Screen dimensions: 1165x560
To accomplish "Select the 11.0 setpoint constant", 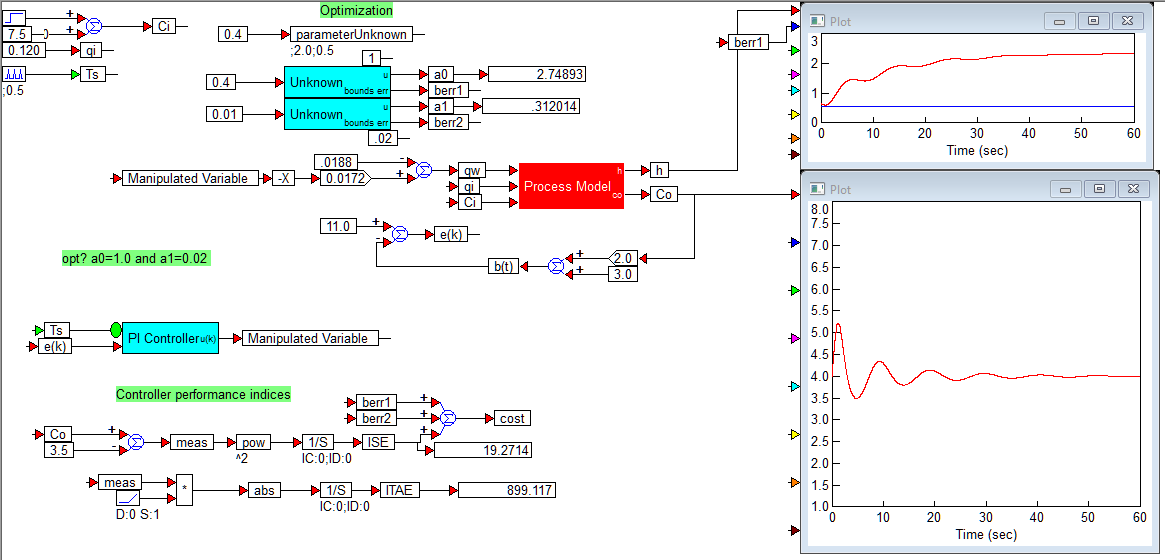I will (x=339, y=225).
